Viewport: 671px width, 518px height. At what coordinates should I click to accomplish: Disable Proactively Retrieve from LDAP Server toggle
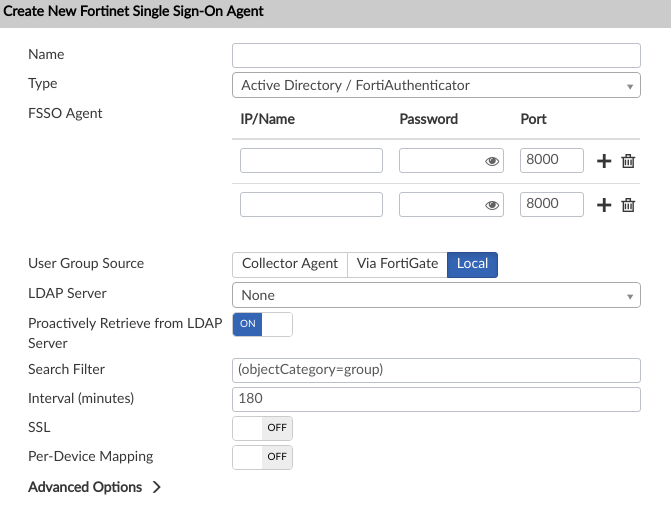(262, 324)
